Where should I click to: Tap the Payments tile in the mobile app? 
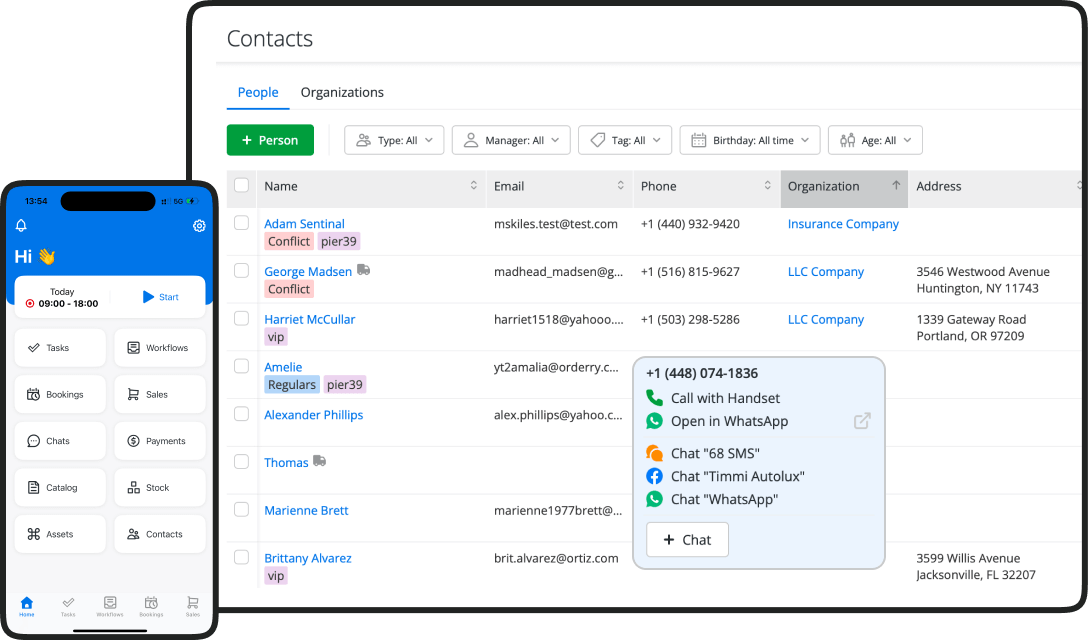click(x=159, y=441)
